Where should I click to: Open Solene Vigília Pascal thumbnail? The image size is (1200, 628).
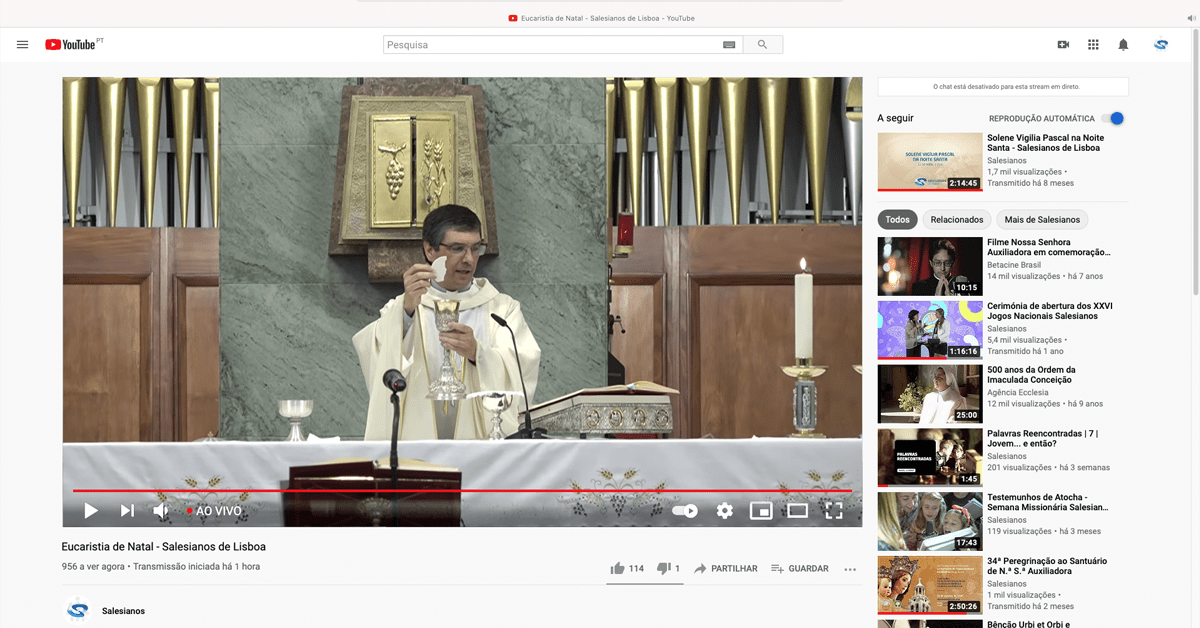click(x=929, y=161)
